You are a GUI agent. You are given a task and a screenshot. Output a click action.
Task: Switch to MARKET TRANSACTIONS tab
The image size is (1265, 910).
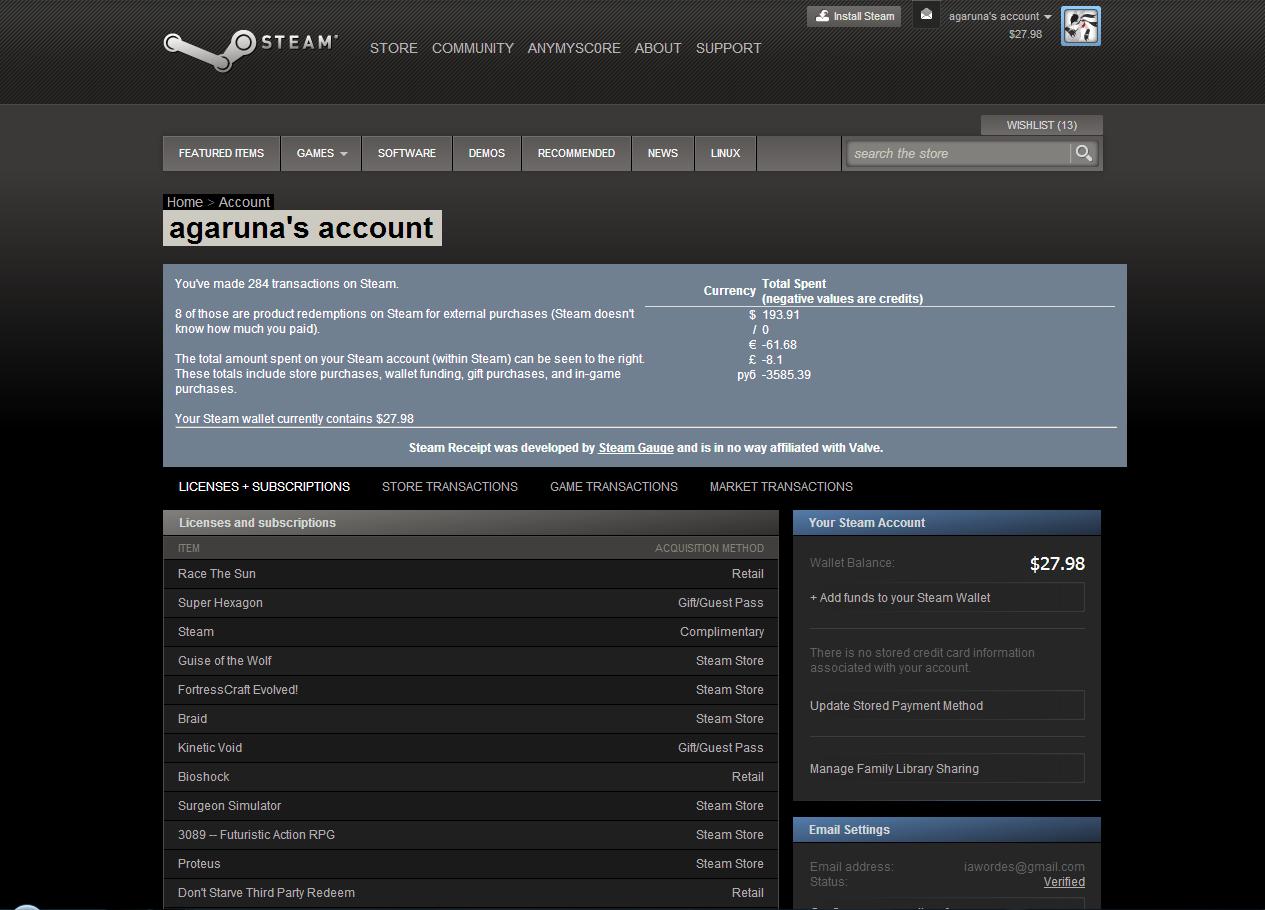[781, 487]
